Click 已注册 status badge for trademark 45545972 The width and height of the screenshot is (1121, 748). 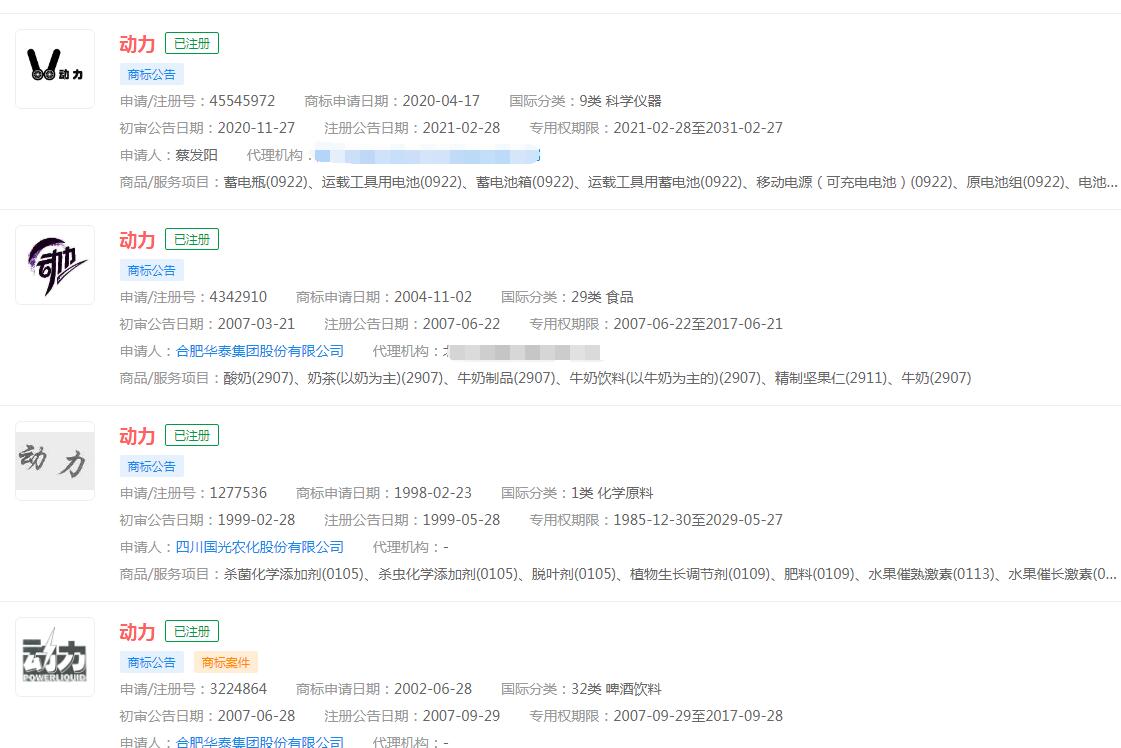click(x=192, y=44)
